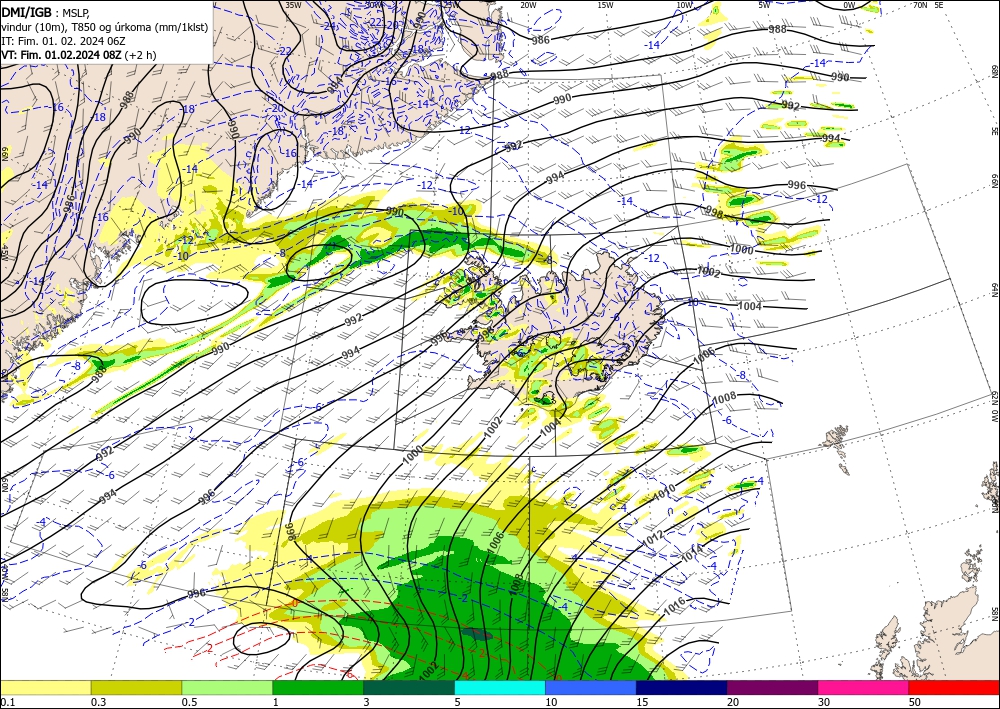Click the legend value "50"
Viewport: 1000px width, 709px height.
915,702
